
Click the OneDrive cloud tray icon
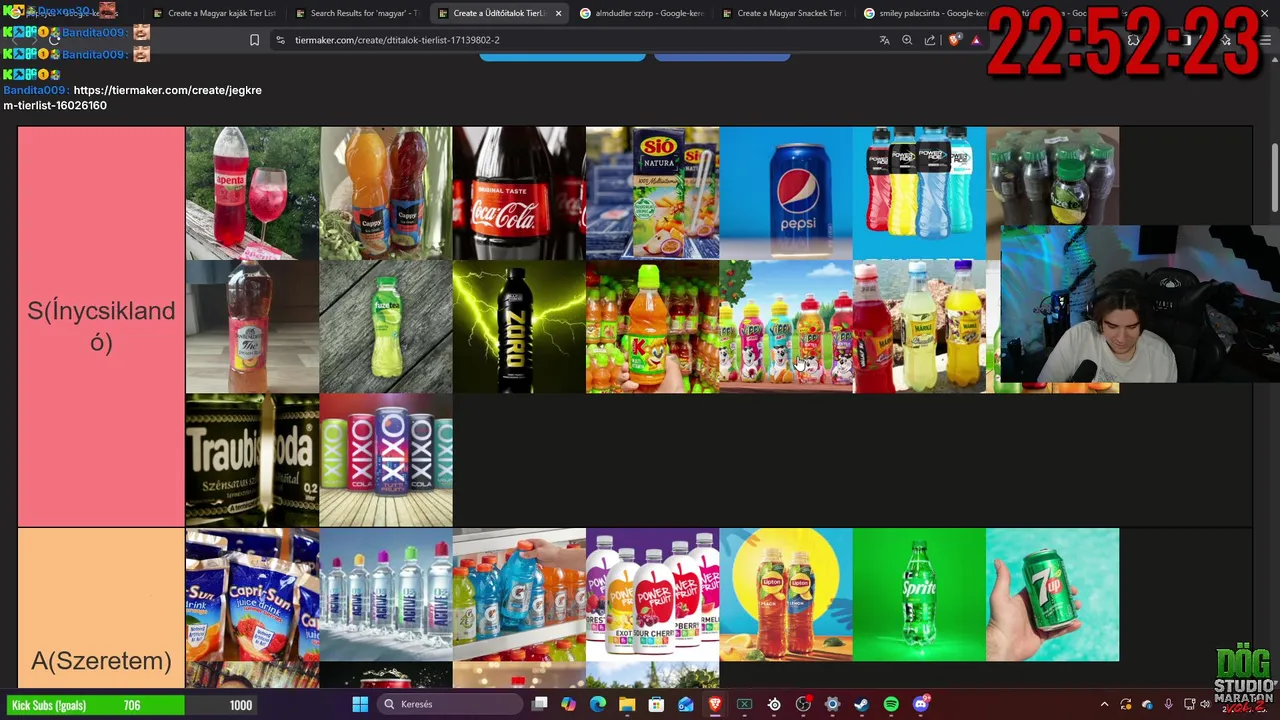tap(1147, 704)
